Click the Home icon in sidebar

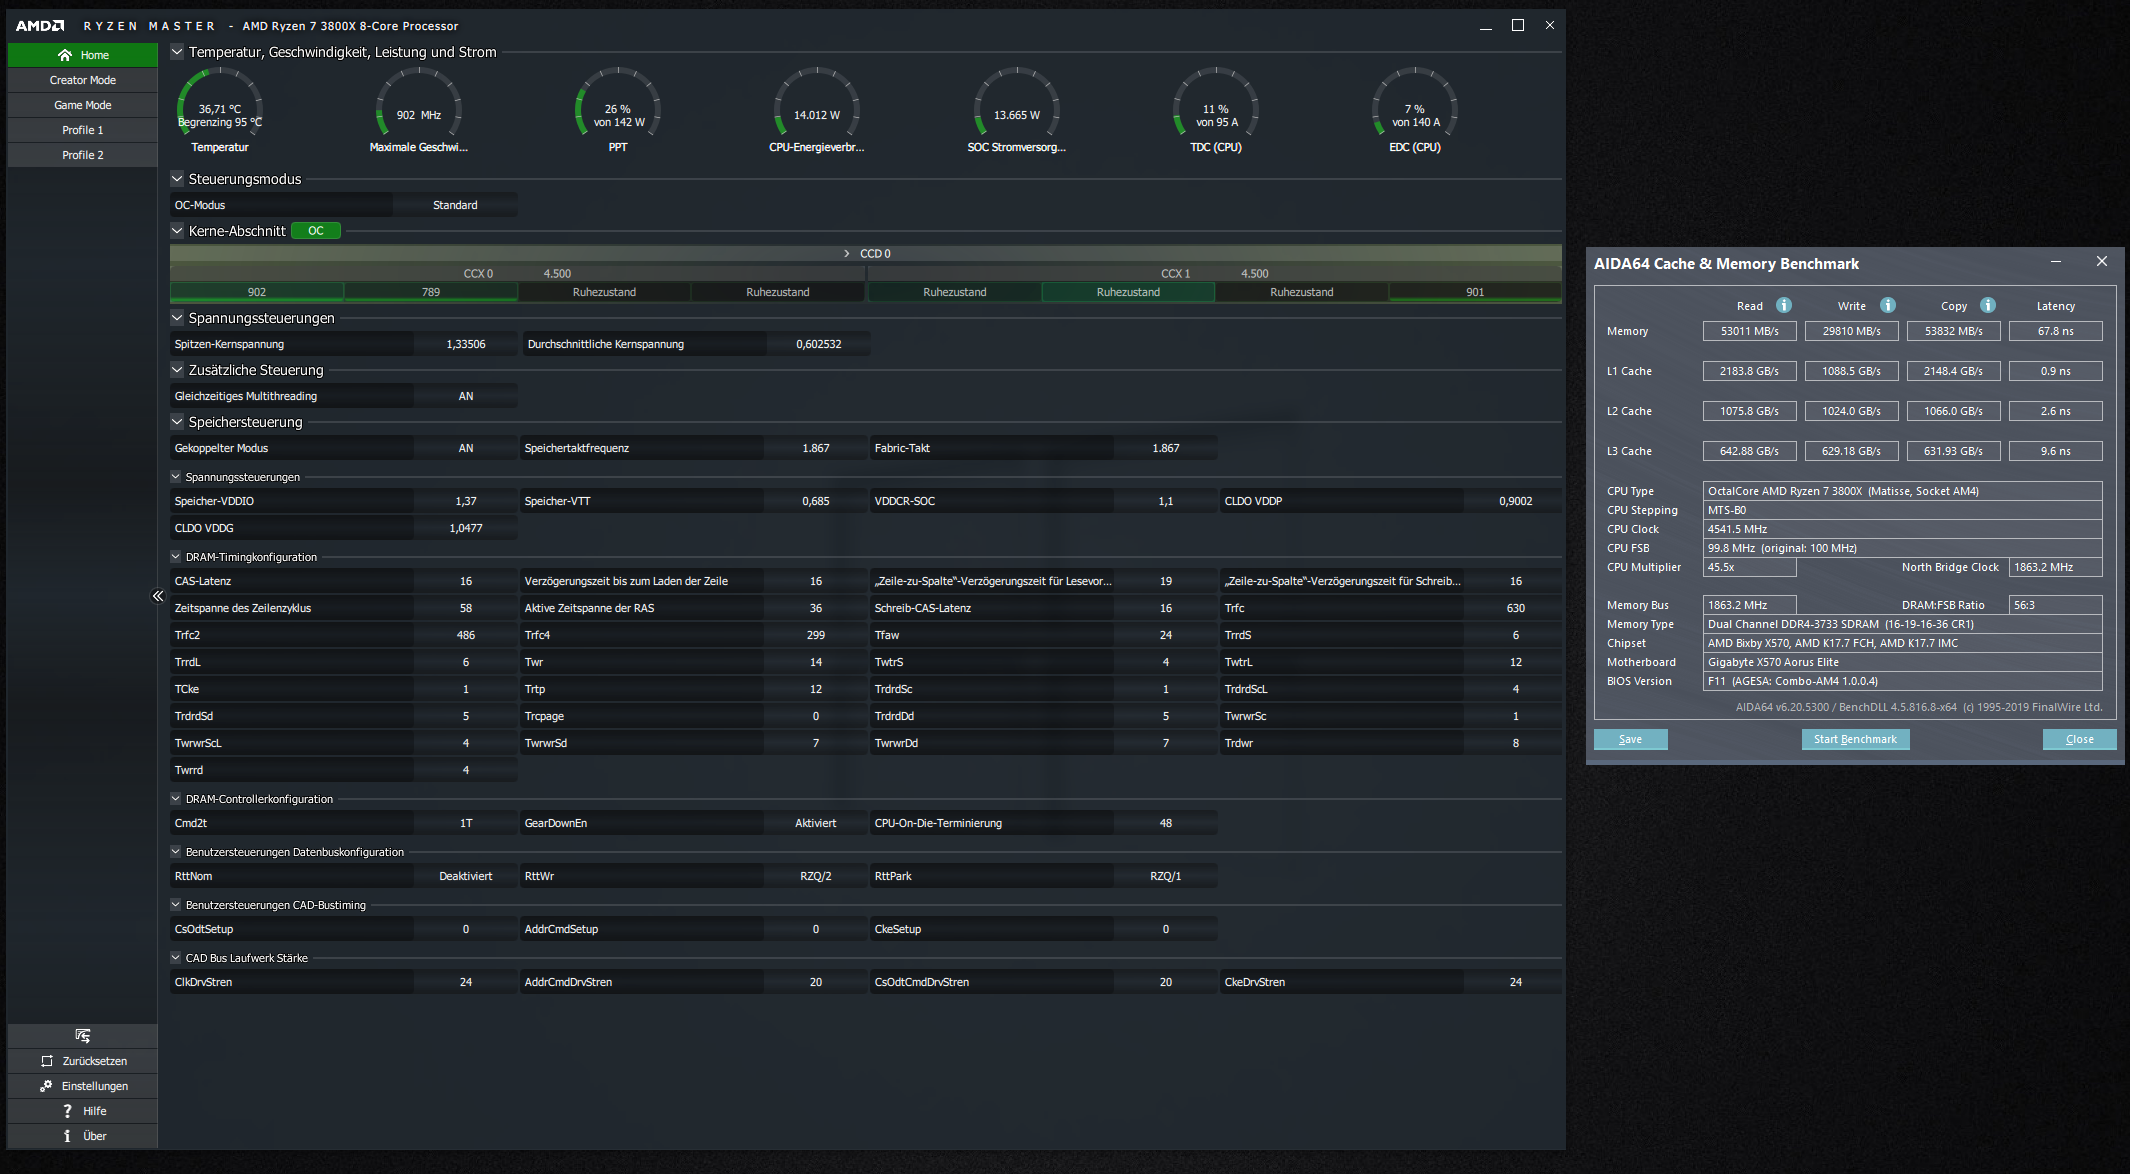tap(65, 55)
